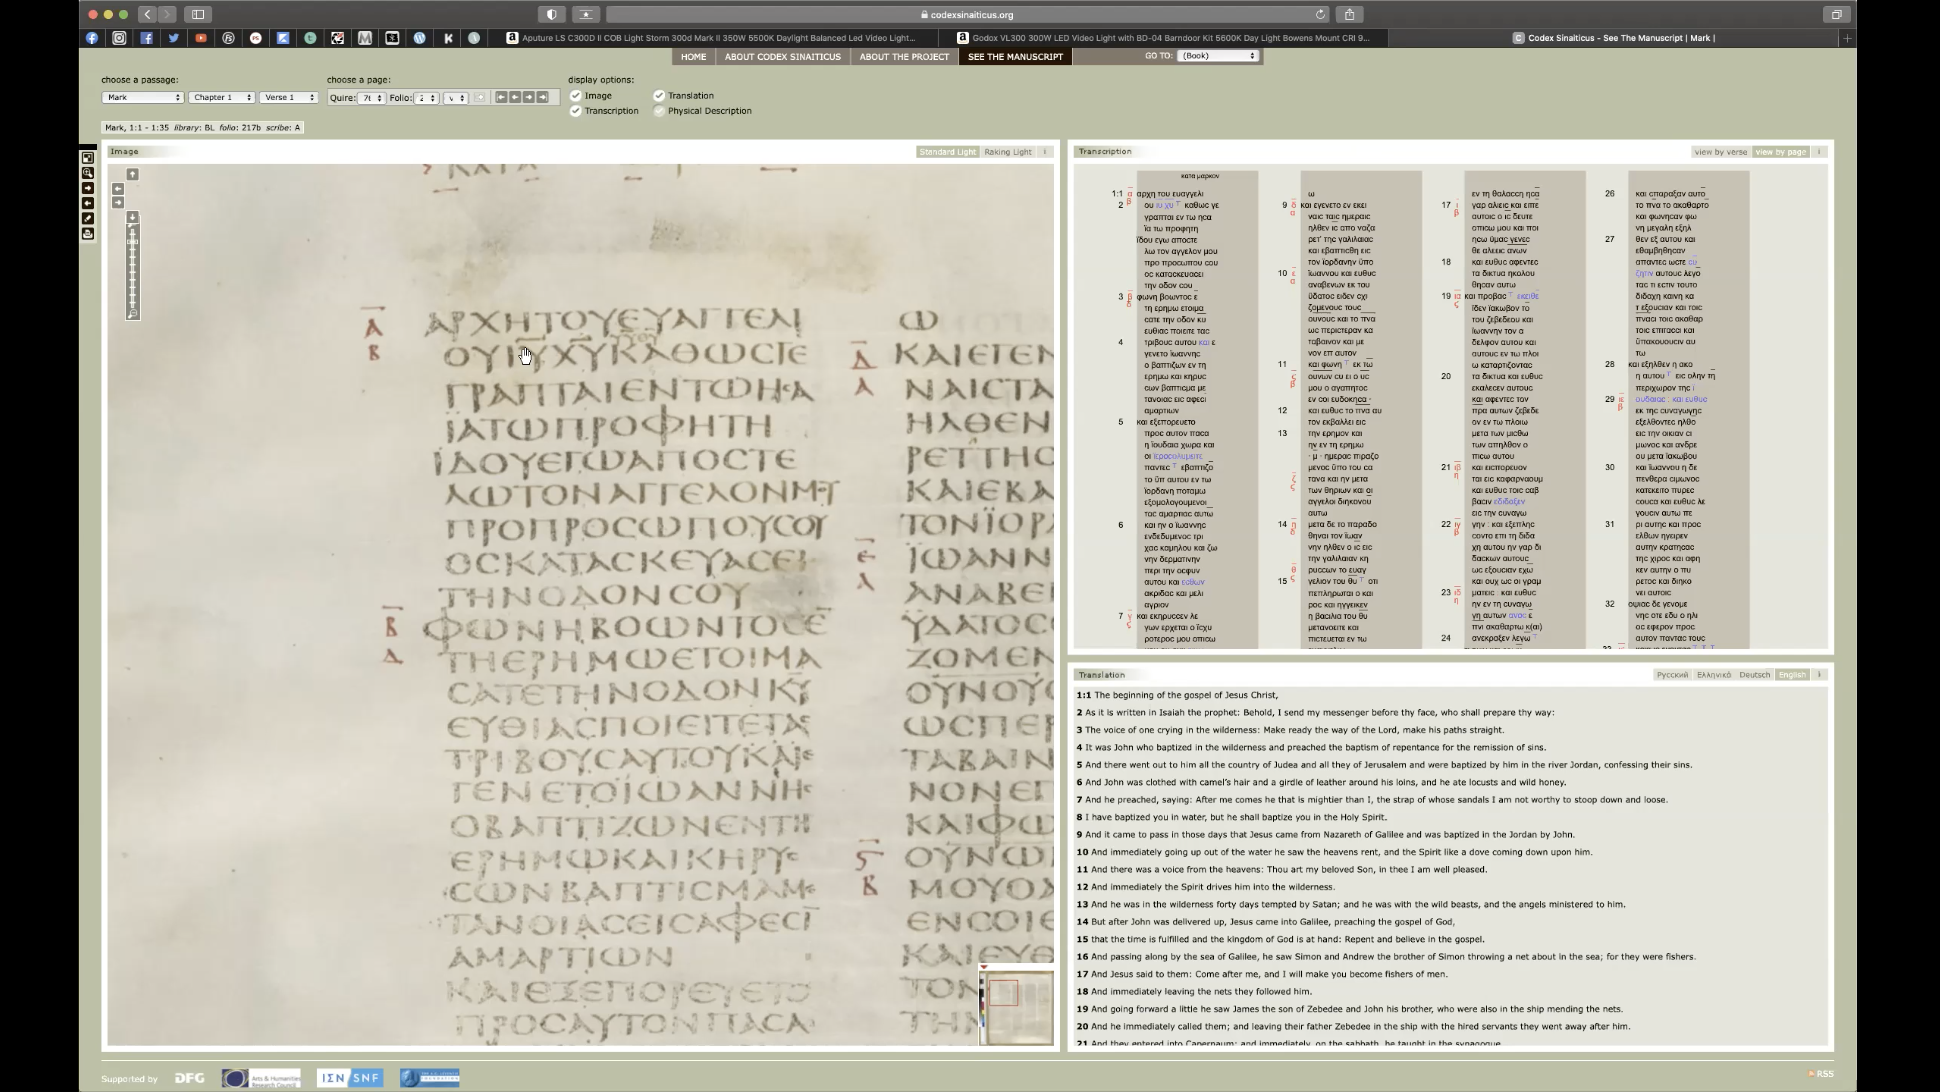This screenshot has height=1092, width=1944.
Task: Open the Mark book dropdown
Action: tap(142, 98)
